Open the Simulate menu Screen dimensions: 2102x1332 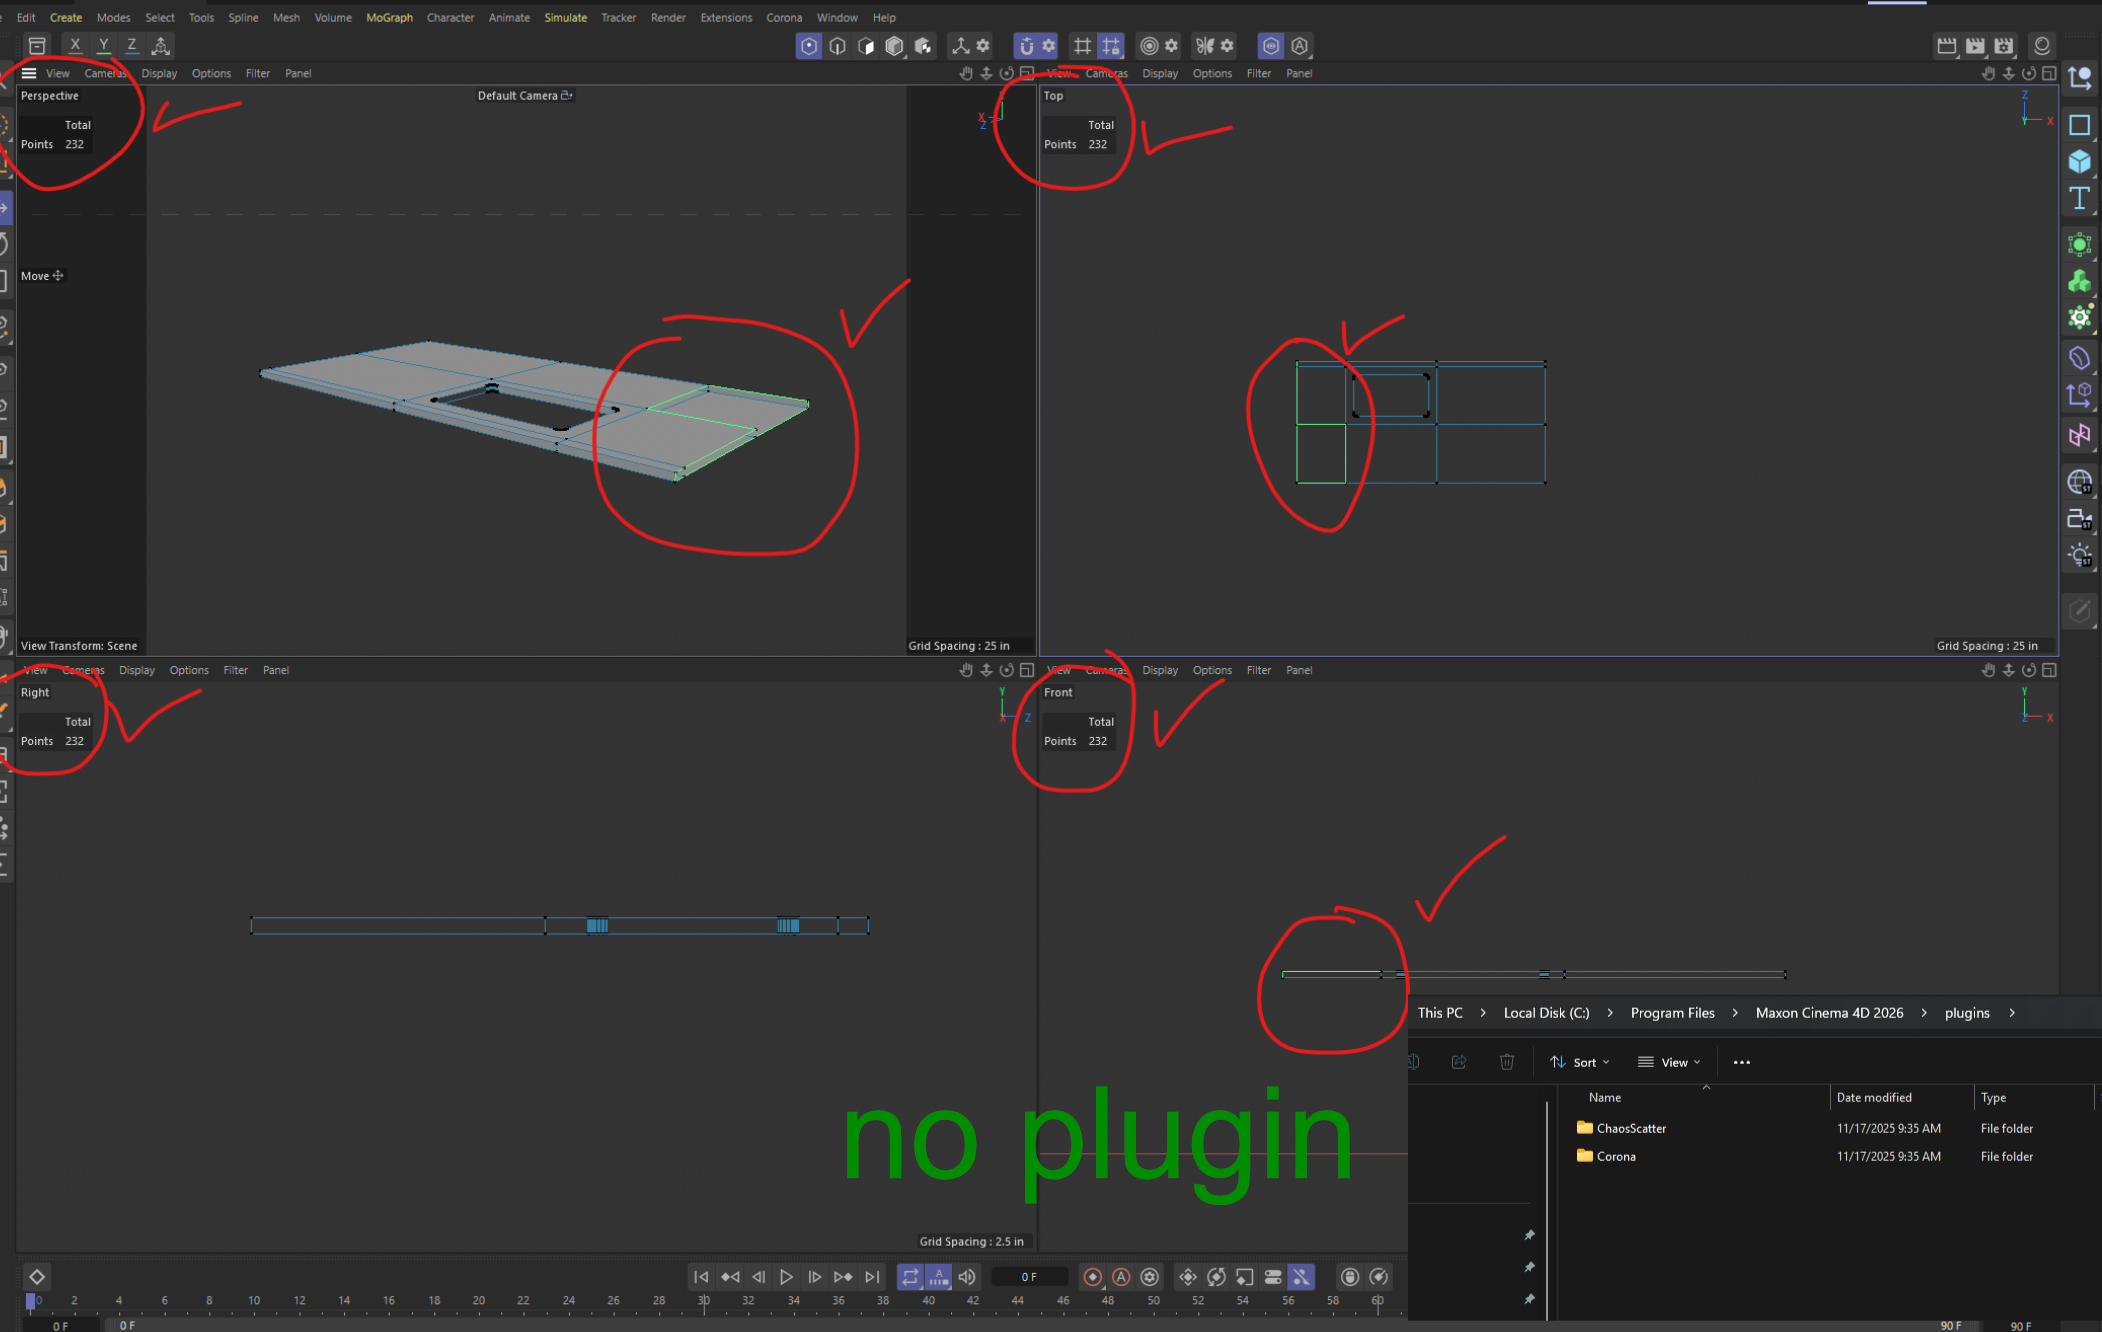coord(565,18)
